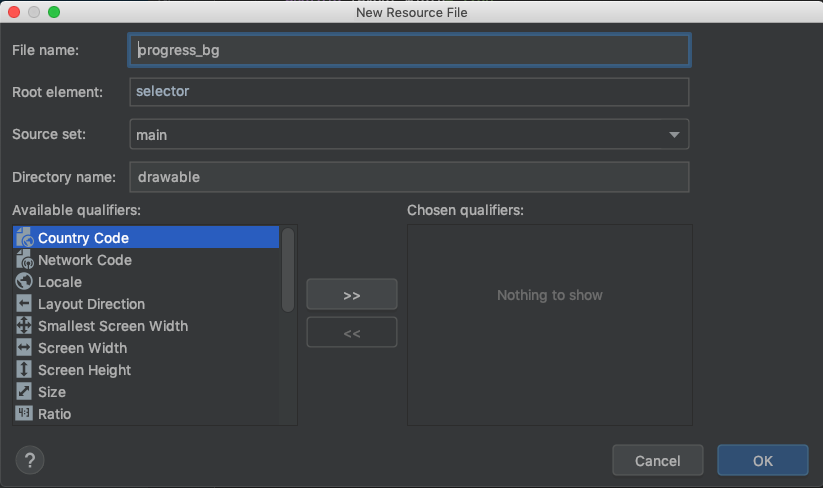Pick the Screen Width icon
The image size is (823, 488).
(24, 348)
